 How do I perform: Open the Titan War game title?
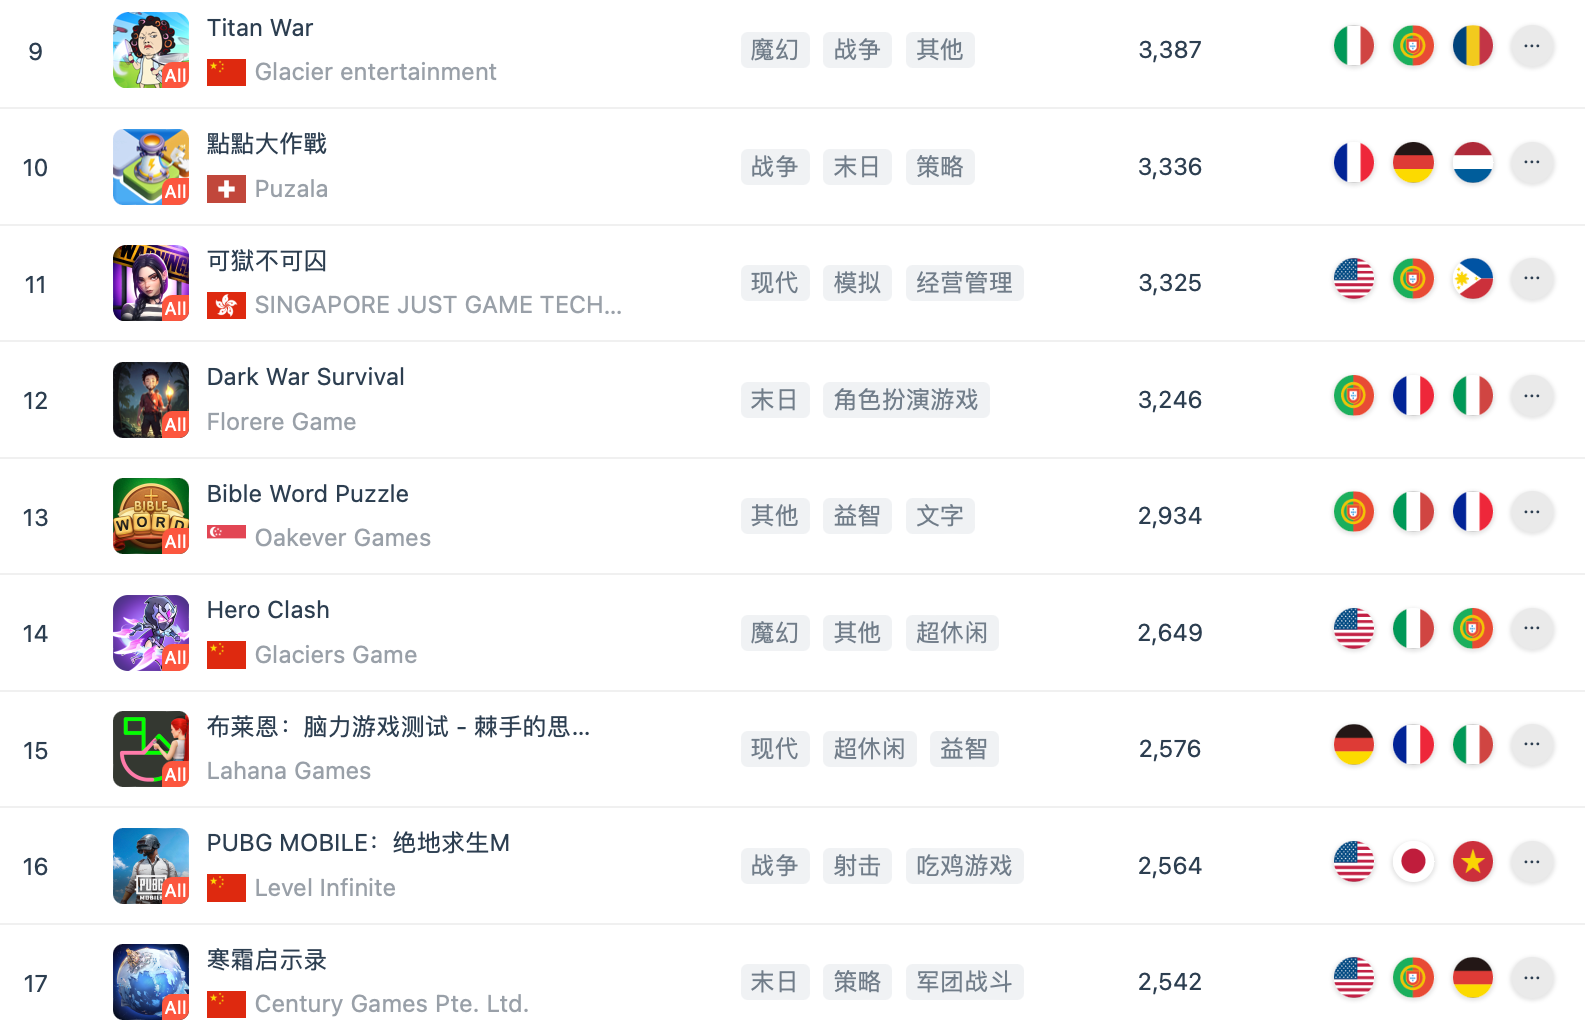tap(259, 27)
